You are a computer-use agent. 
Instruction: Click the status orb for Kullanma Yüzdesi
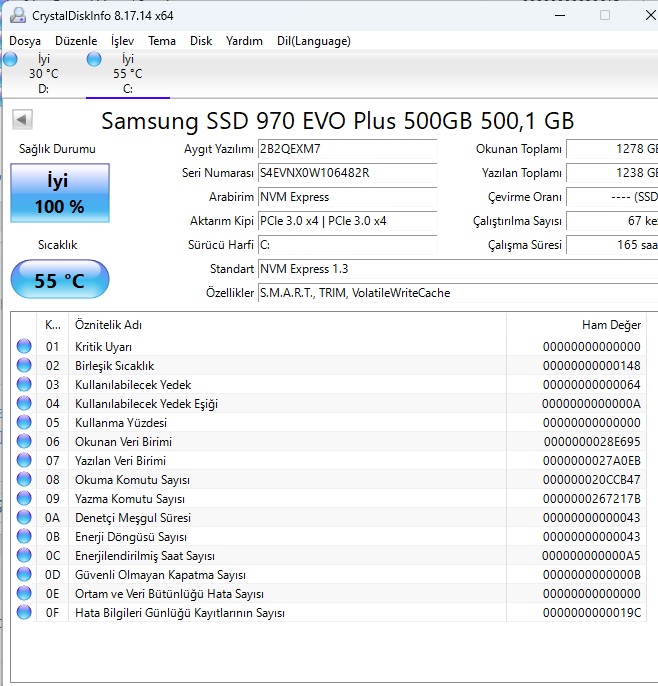(24, 422)
